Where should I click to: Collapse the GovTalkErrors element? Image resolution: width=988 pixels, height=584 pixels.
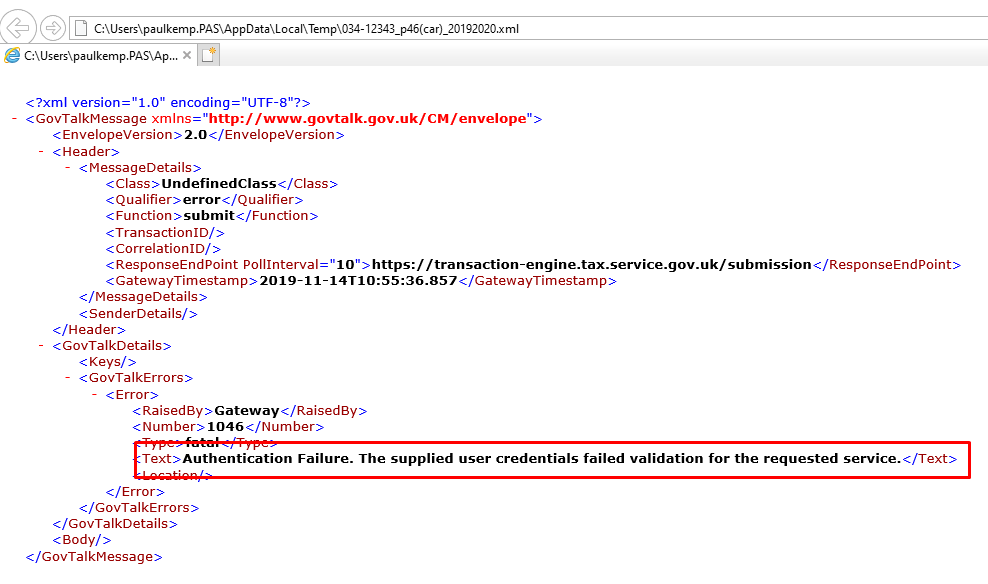66,377
